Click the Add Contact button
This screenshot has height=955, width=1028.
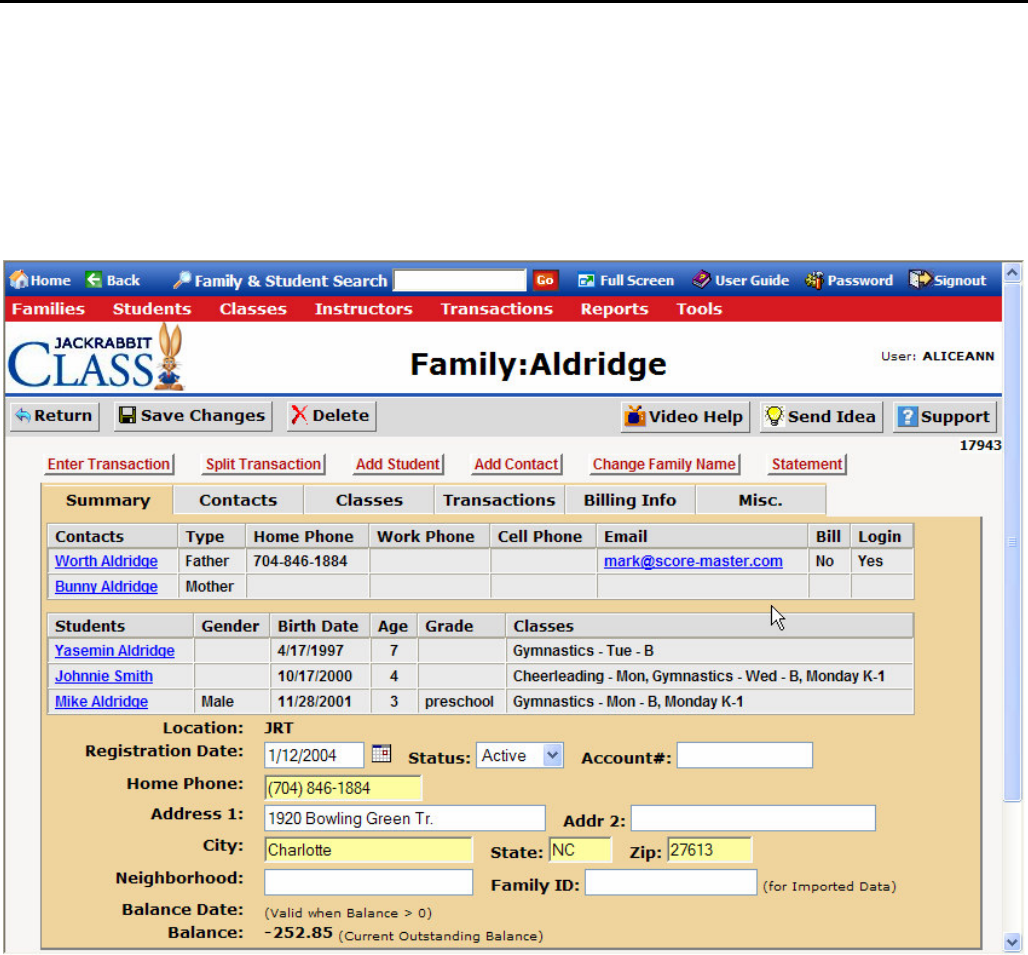[517, 464]
